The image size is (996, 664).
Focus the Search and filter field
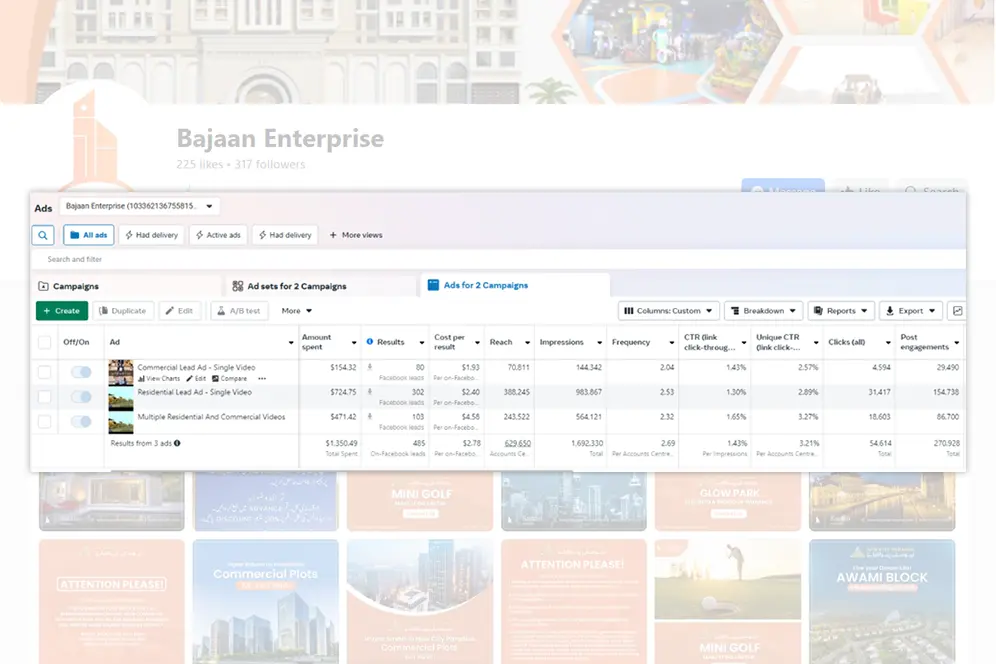point(499,259)
